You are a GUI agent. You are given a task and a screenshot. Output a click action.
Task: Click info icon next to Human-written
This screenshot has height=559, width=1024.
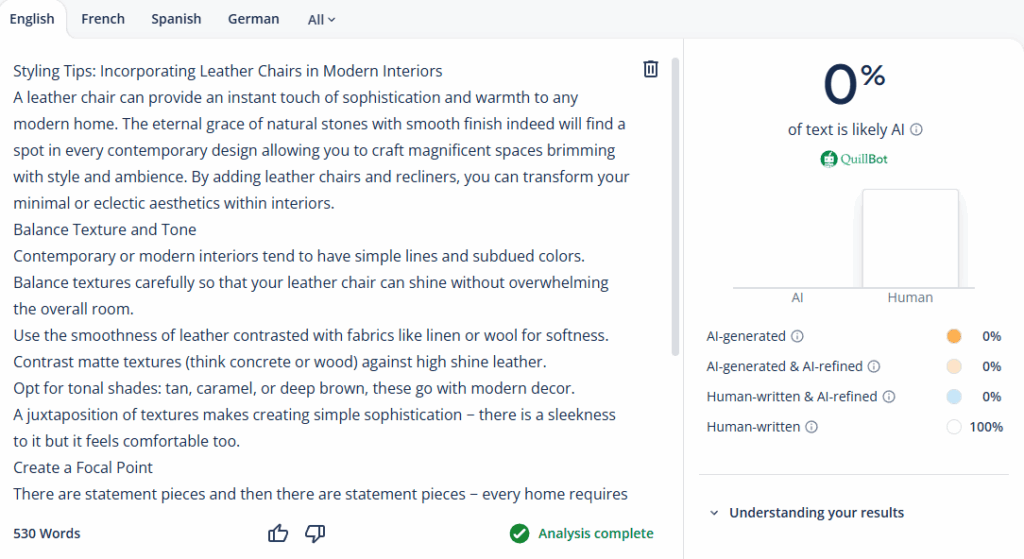[x=811, y=427]
